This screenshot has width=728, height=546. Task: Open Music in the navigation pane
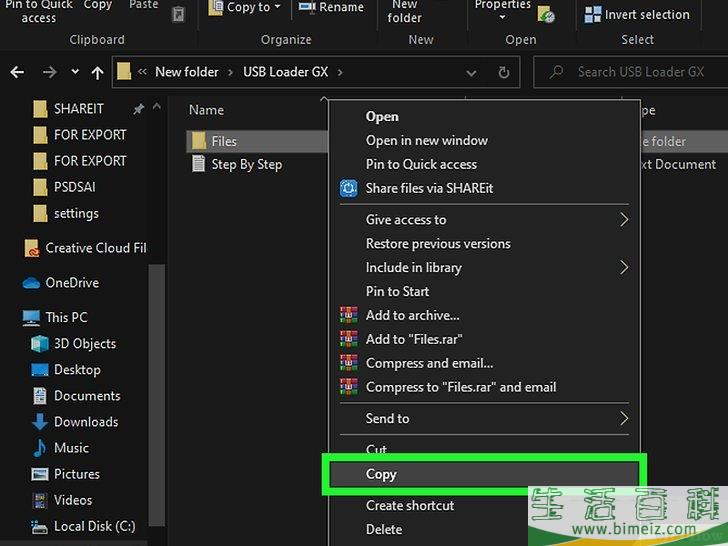coord(60,448)
